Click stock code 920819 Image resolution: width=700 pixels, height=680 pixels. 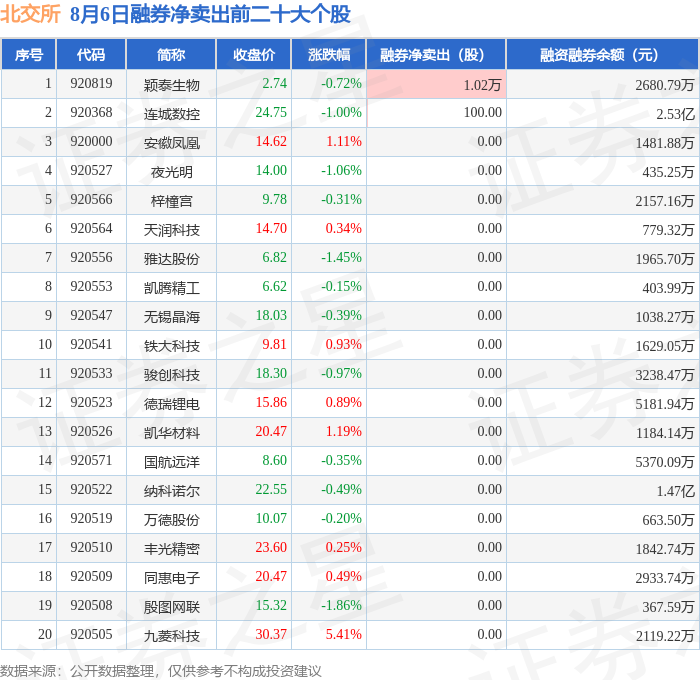click(x=91, y=83)
